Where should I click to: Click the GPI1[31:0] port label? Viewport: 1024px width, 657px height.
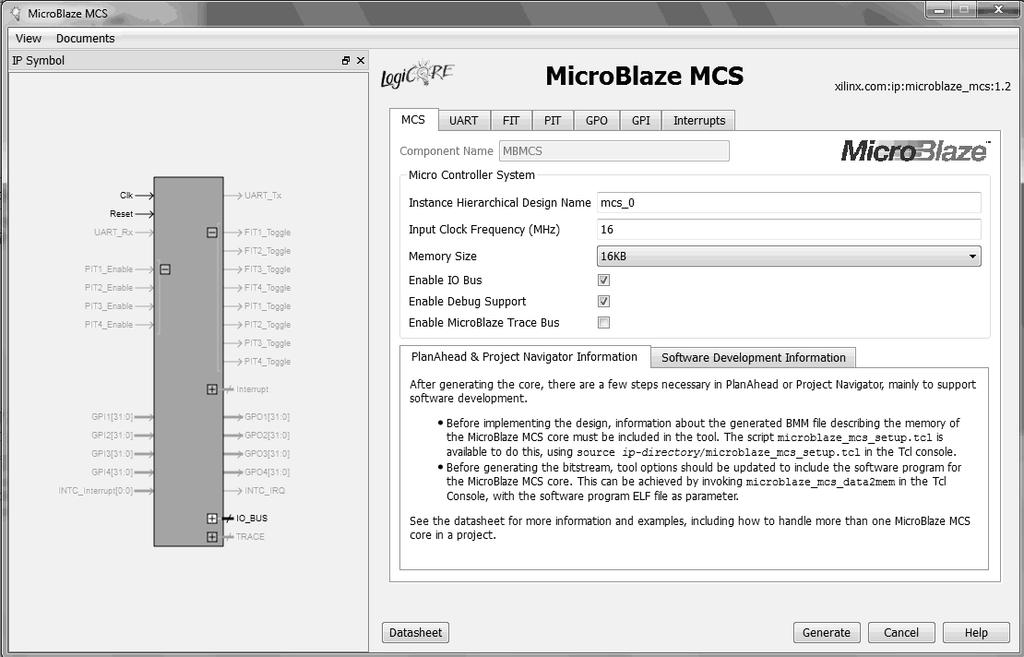point(112,417)
